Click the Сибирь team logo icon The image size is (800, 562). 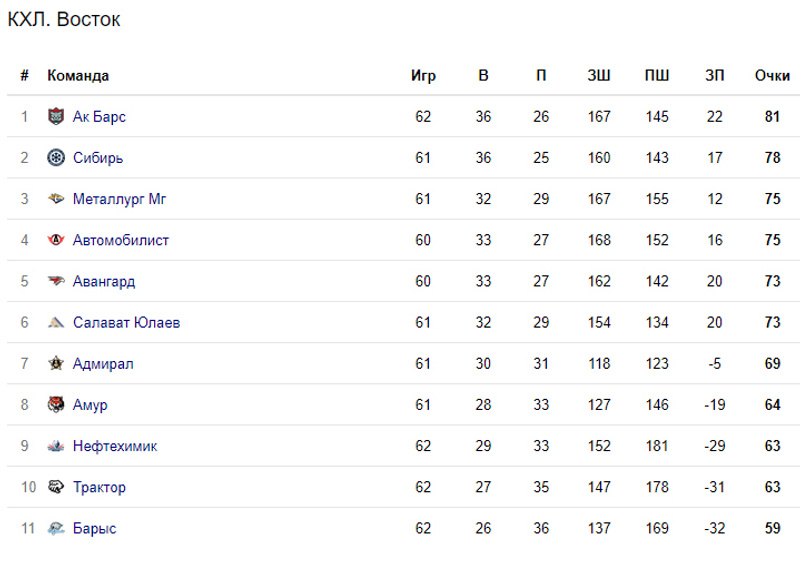point(56,158)
